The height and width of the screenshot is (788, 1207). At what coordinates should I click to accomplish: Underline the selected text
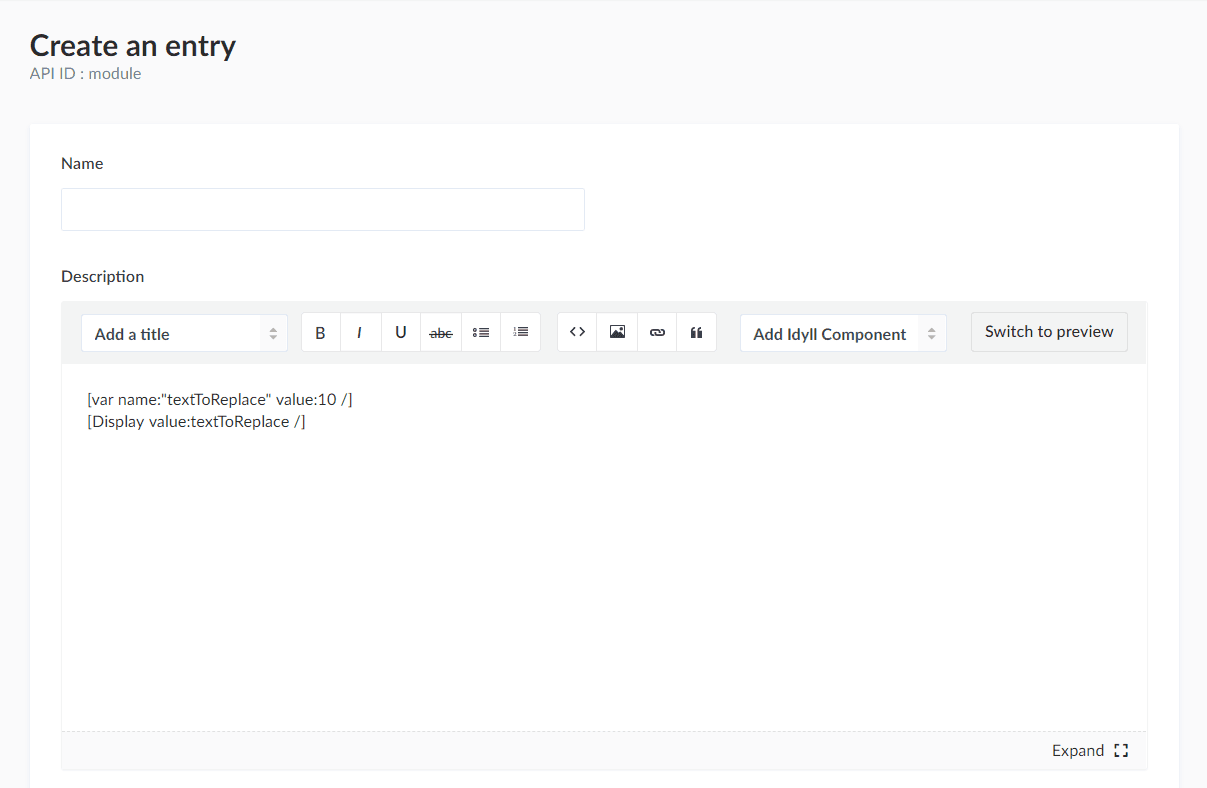tap(400, 333)
